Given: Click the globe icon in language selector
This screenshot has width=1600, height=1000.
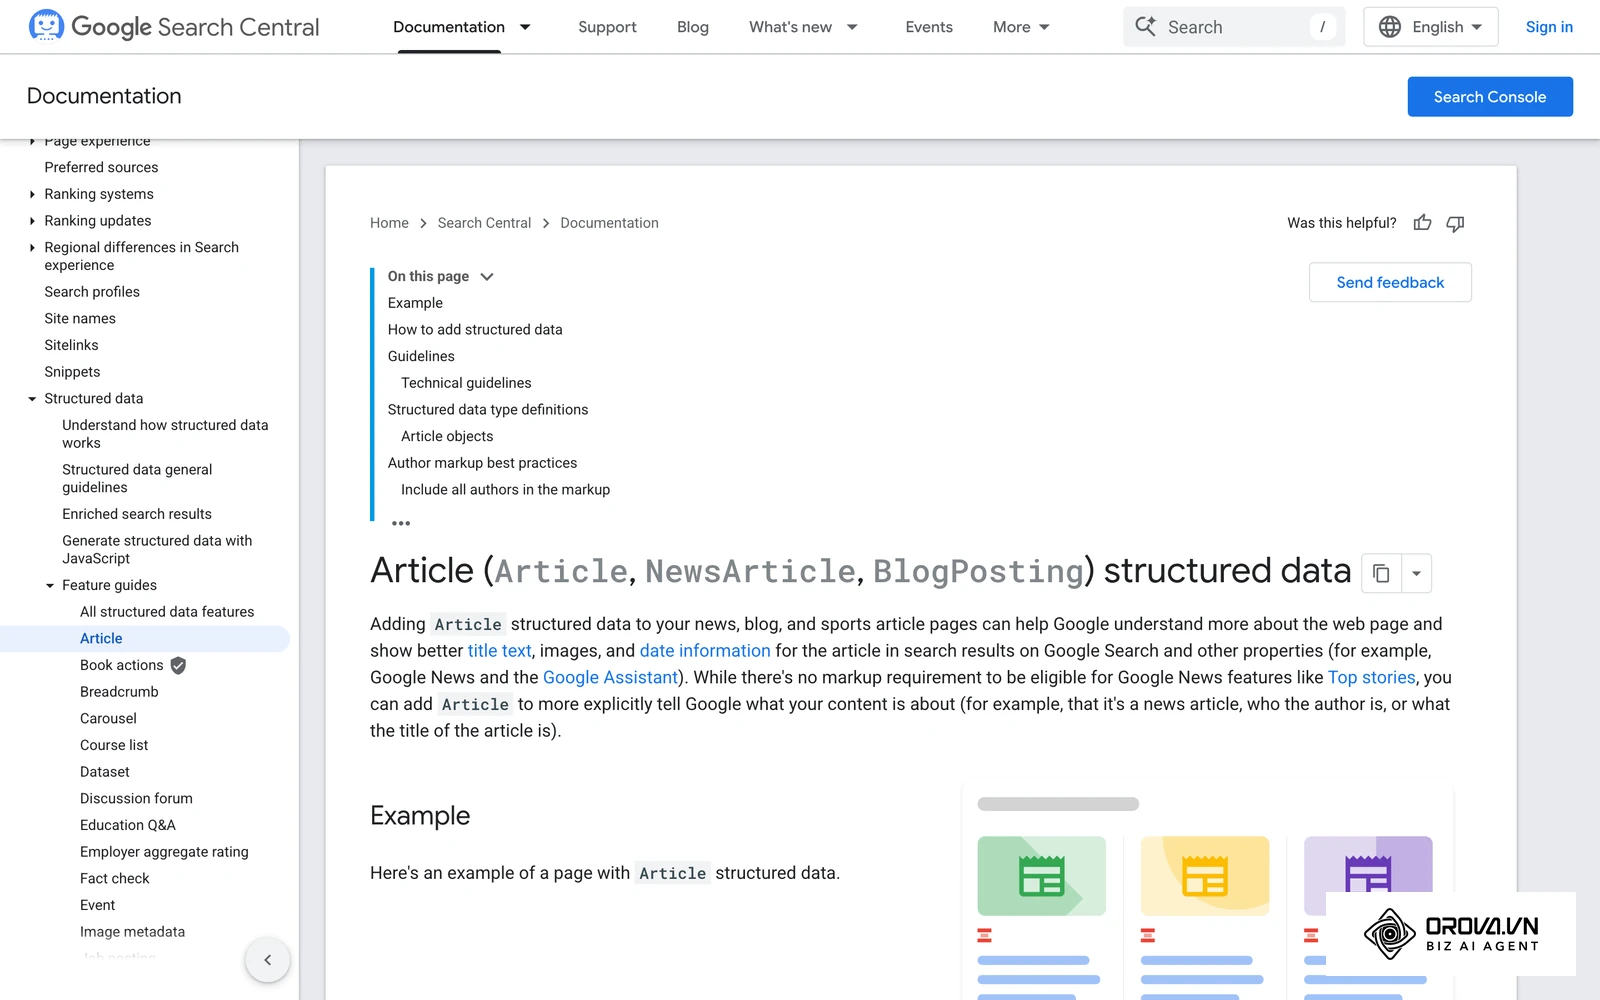Looking at the screenshot, I should point(1390,27).
